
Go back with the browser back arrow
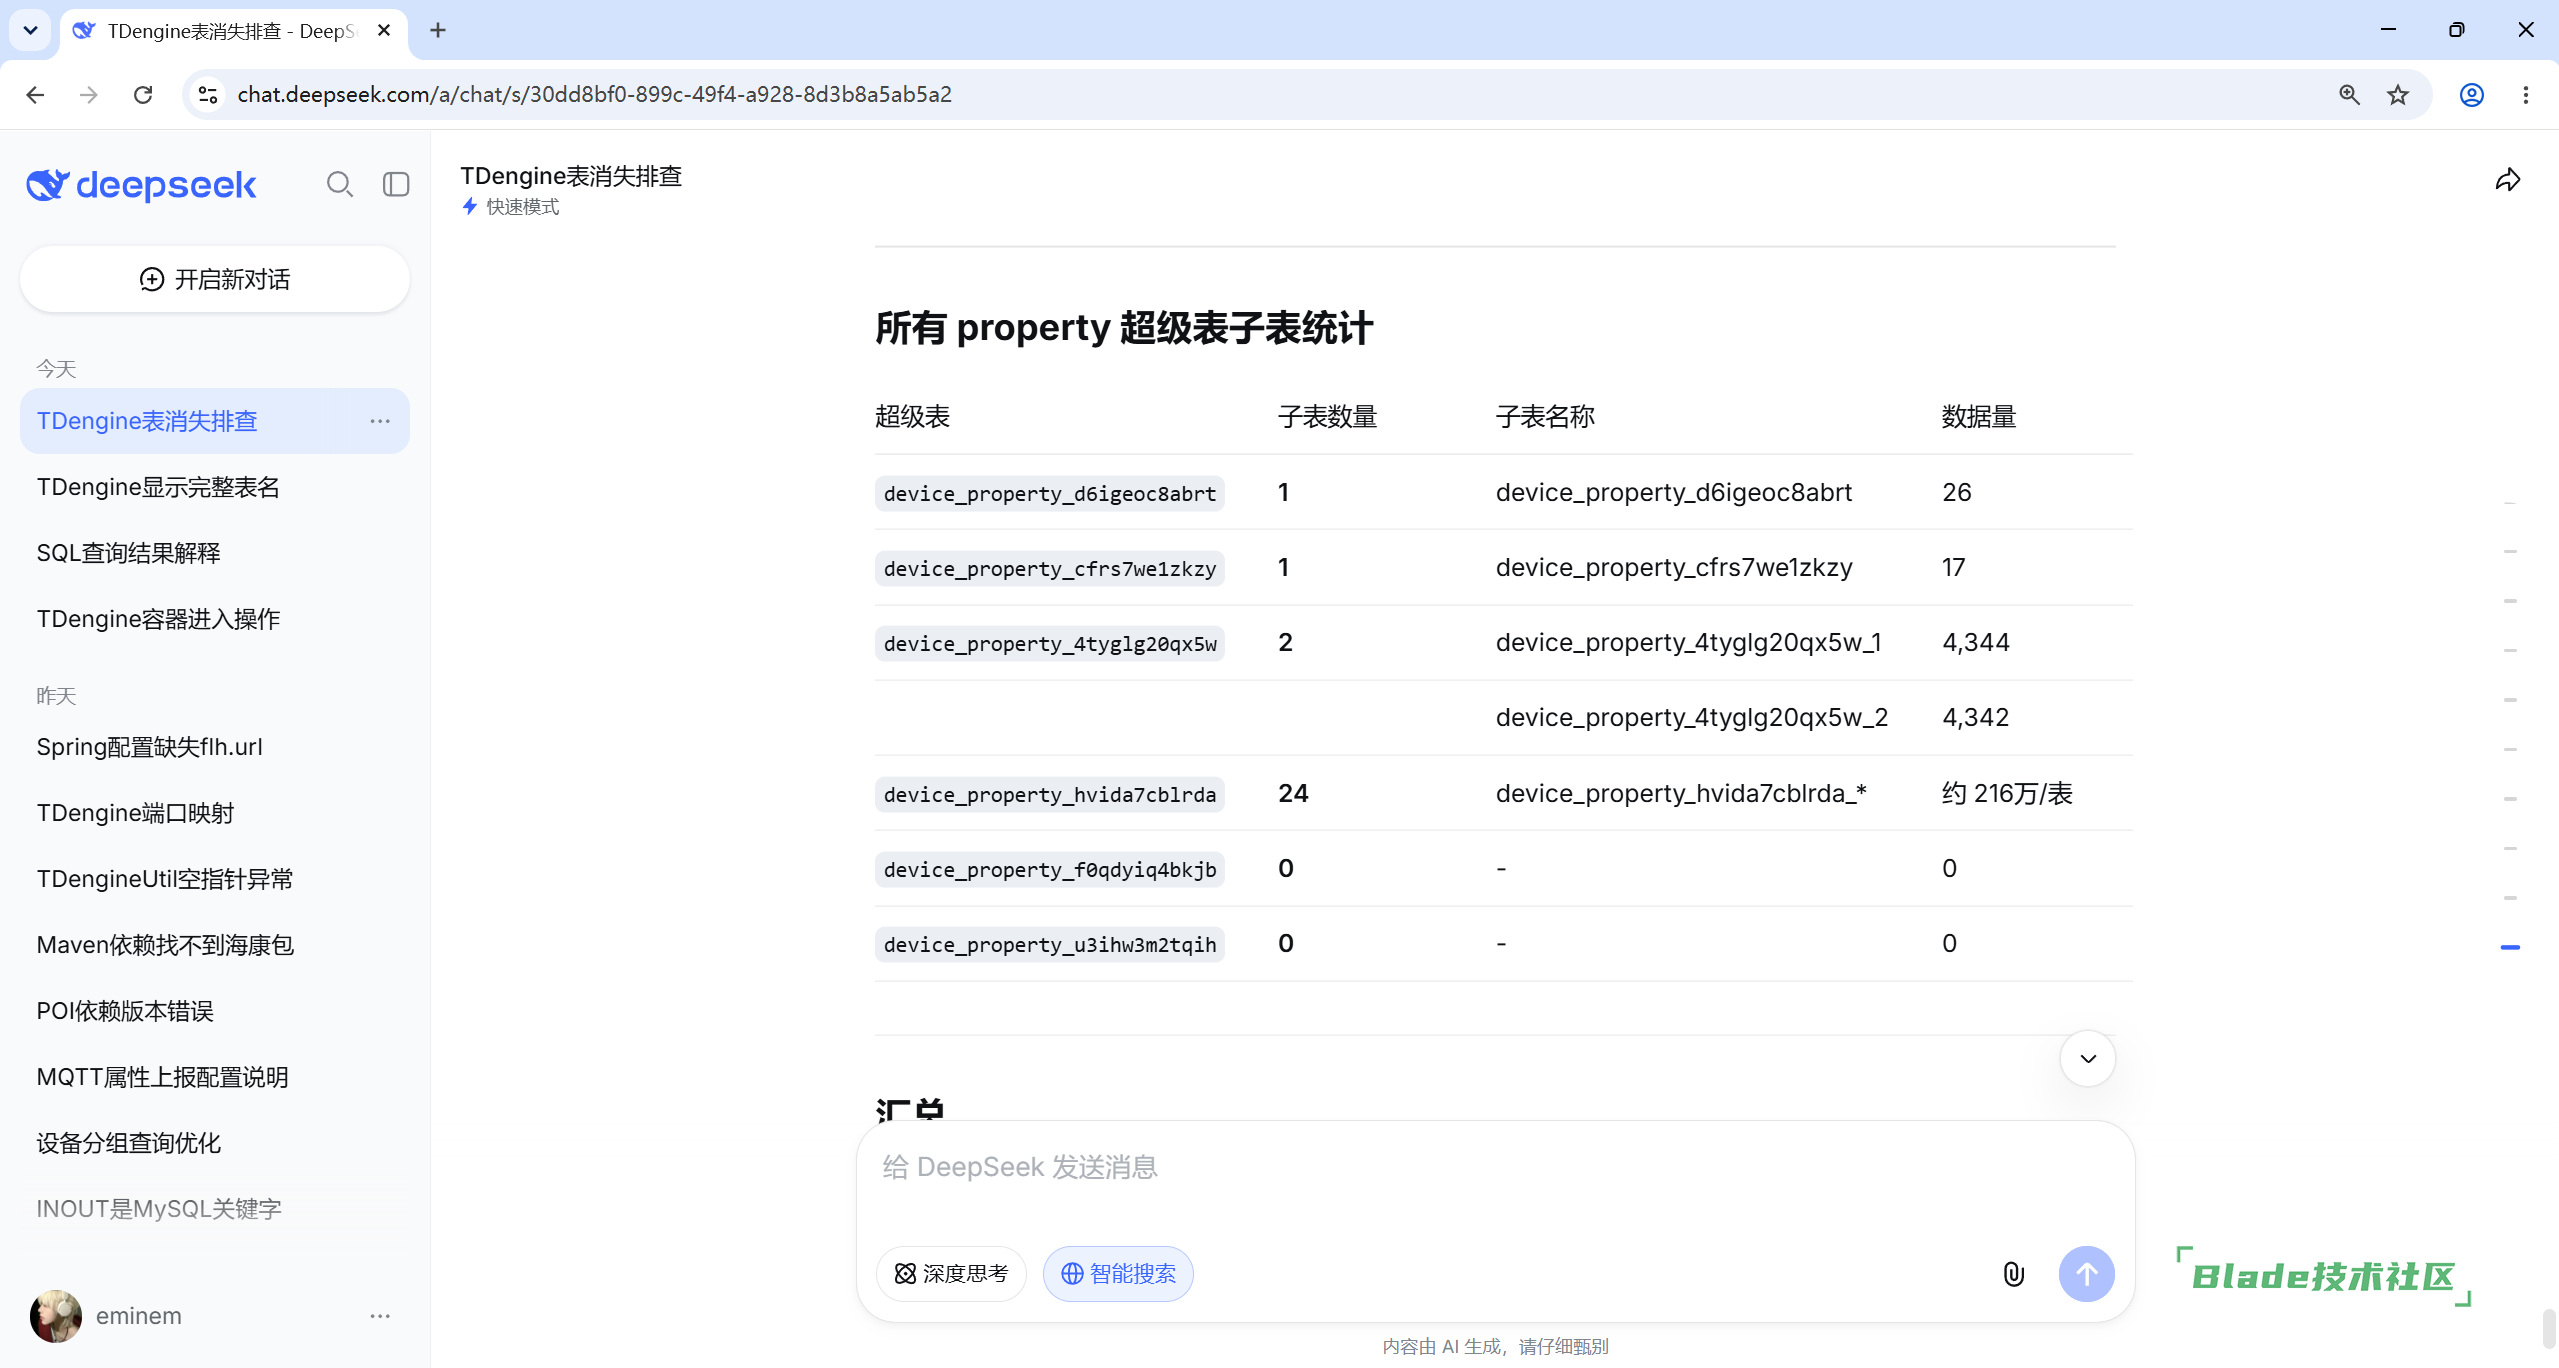tap(35, 94)
